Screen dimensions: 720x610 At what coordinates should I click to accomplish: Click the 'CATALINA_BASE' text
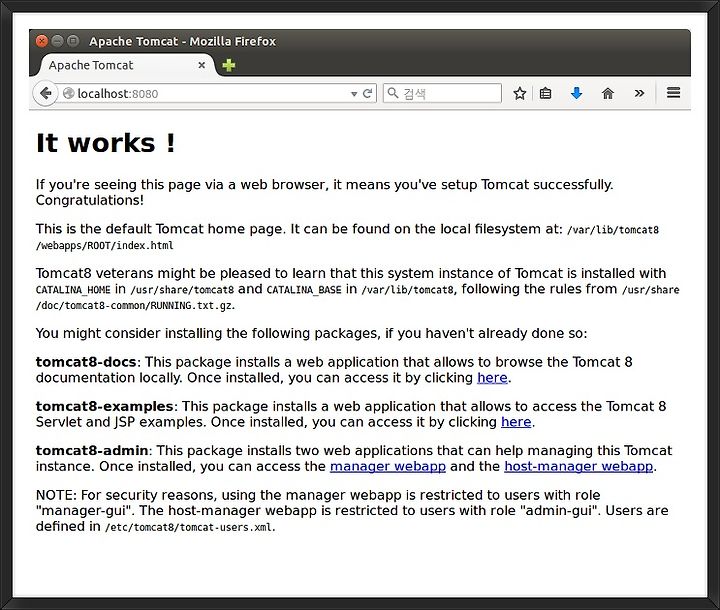[304, 290]
